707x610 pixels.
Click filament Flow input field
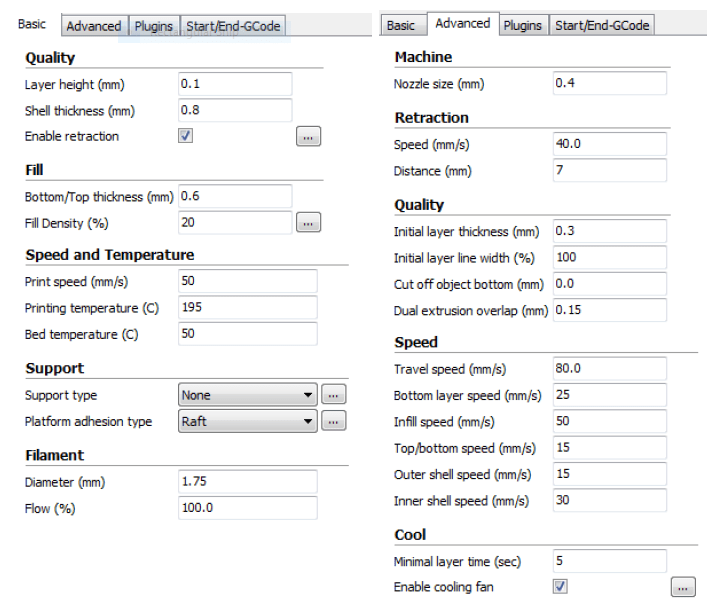click(x=248, y=508)
